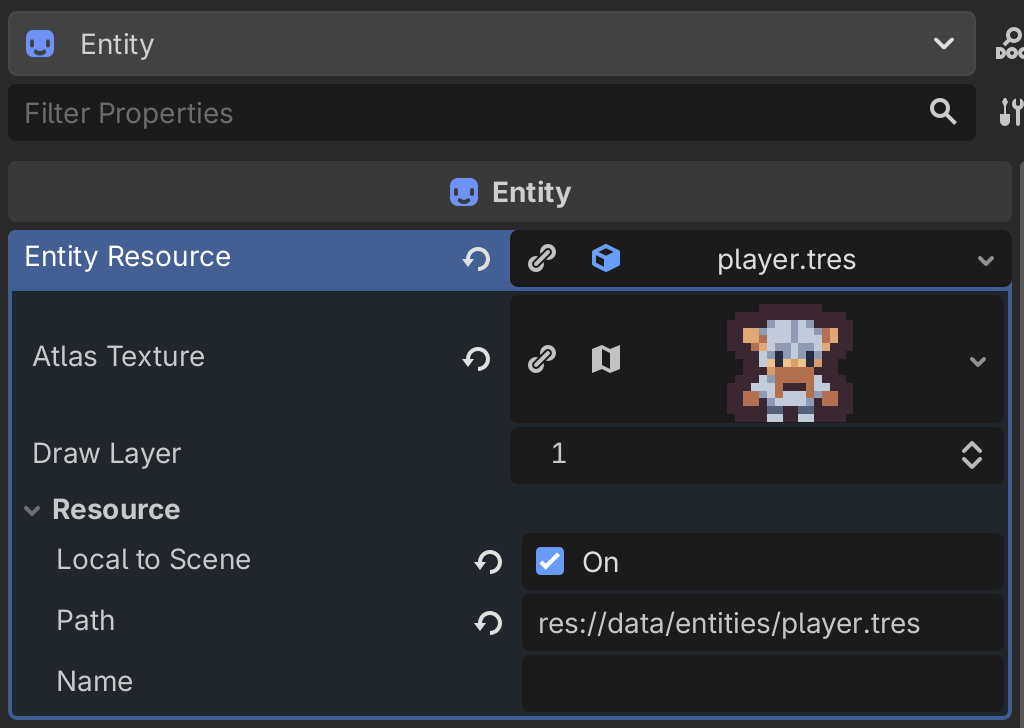Viewport: 1024px width, 728px height.
Task: Click the atlas map icon beside sprite
Action: [x=605, y=358]
